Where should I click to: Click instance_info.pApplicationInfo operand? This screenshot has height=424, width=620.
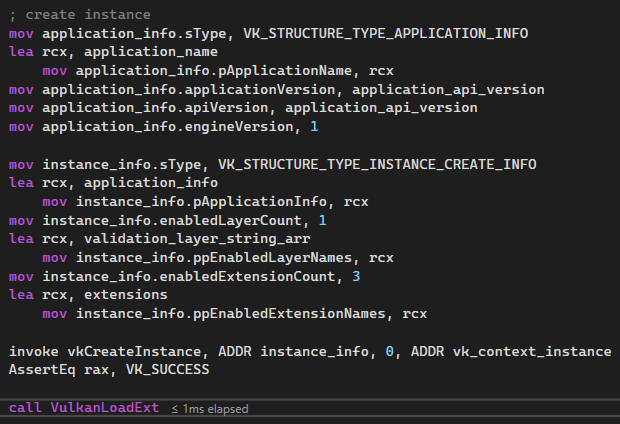(x=201, y=202)
